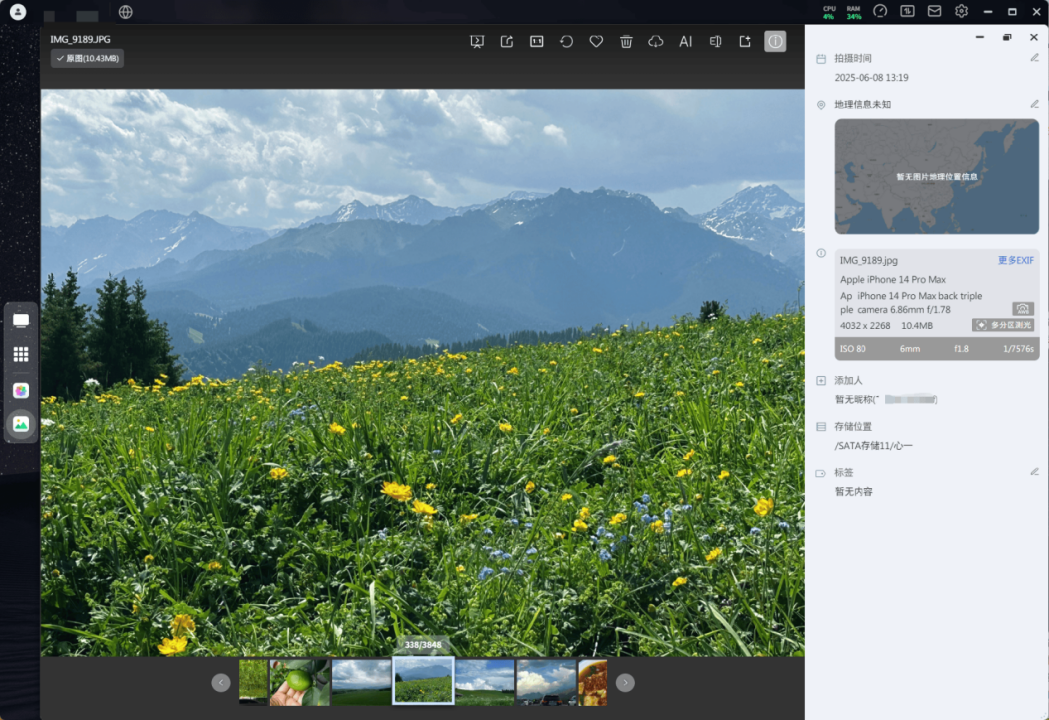Click the map location preview

pos(936,176)
